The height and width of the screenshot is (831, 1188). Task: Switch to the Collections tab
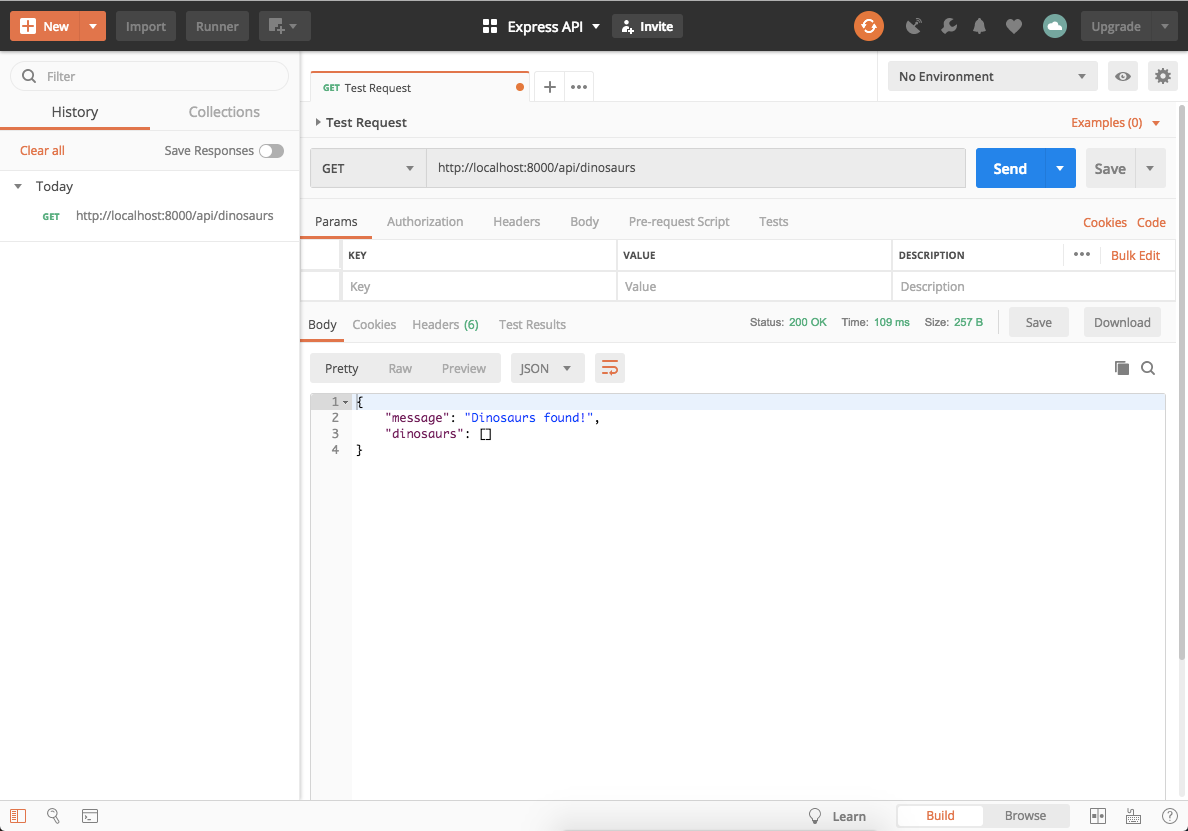[224, 111]
